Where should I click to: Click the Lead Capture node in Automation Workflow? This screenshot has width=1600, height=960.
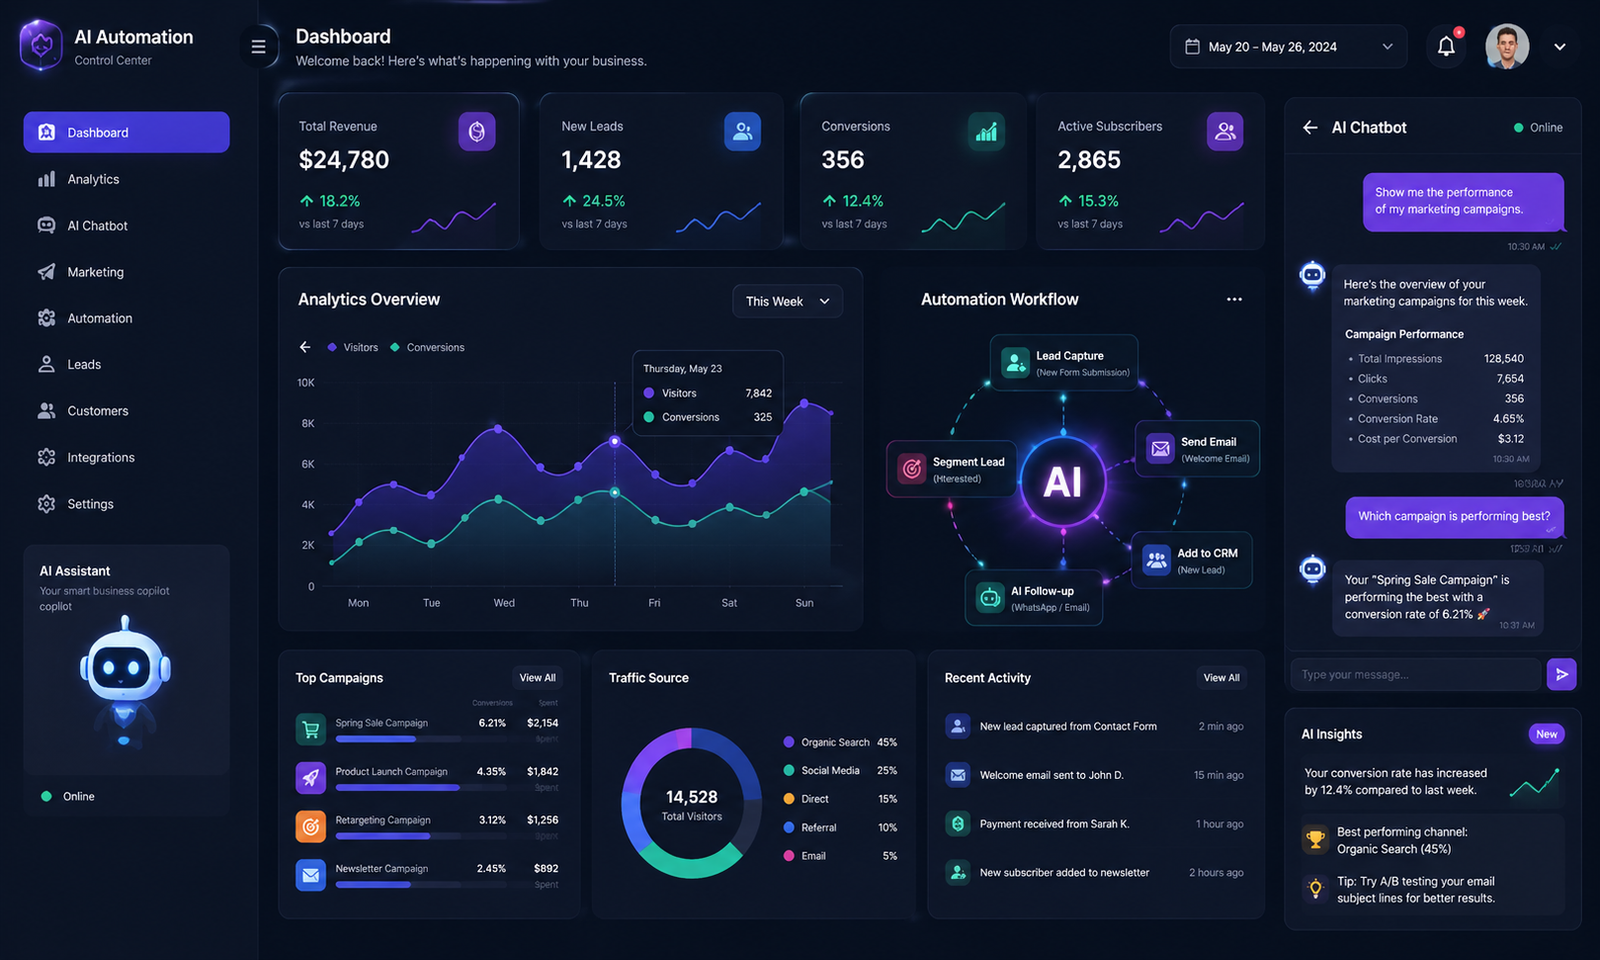1063,362
